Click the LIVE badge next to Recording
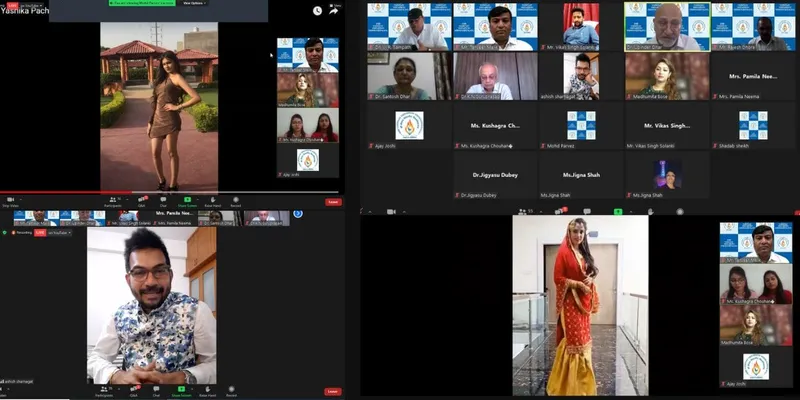The image size is (800, 400). click(x=40, y=233)
